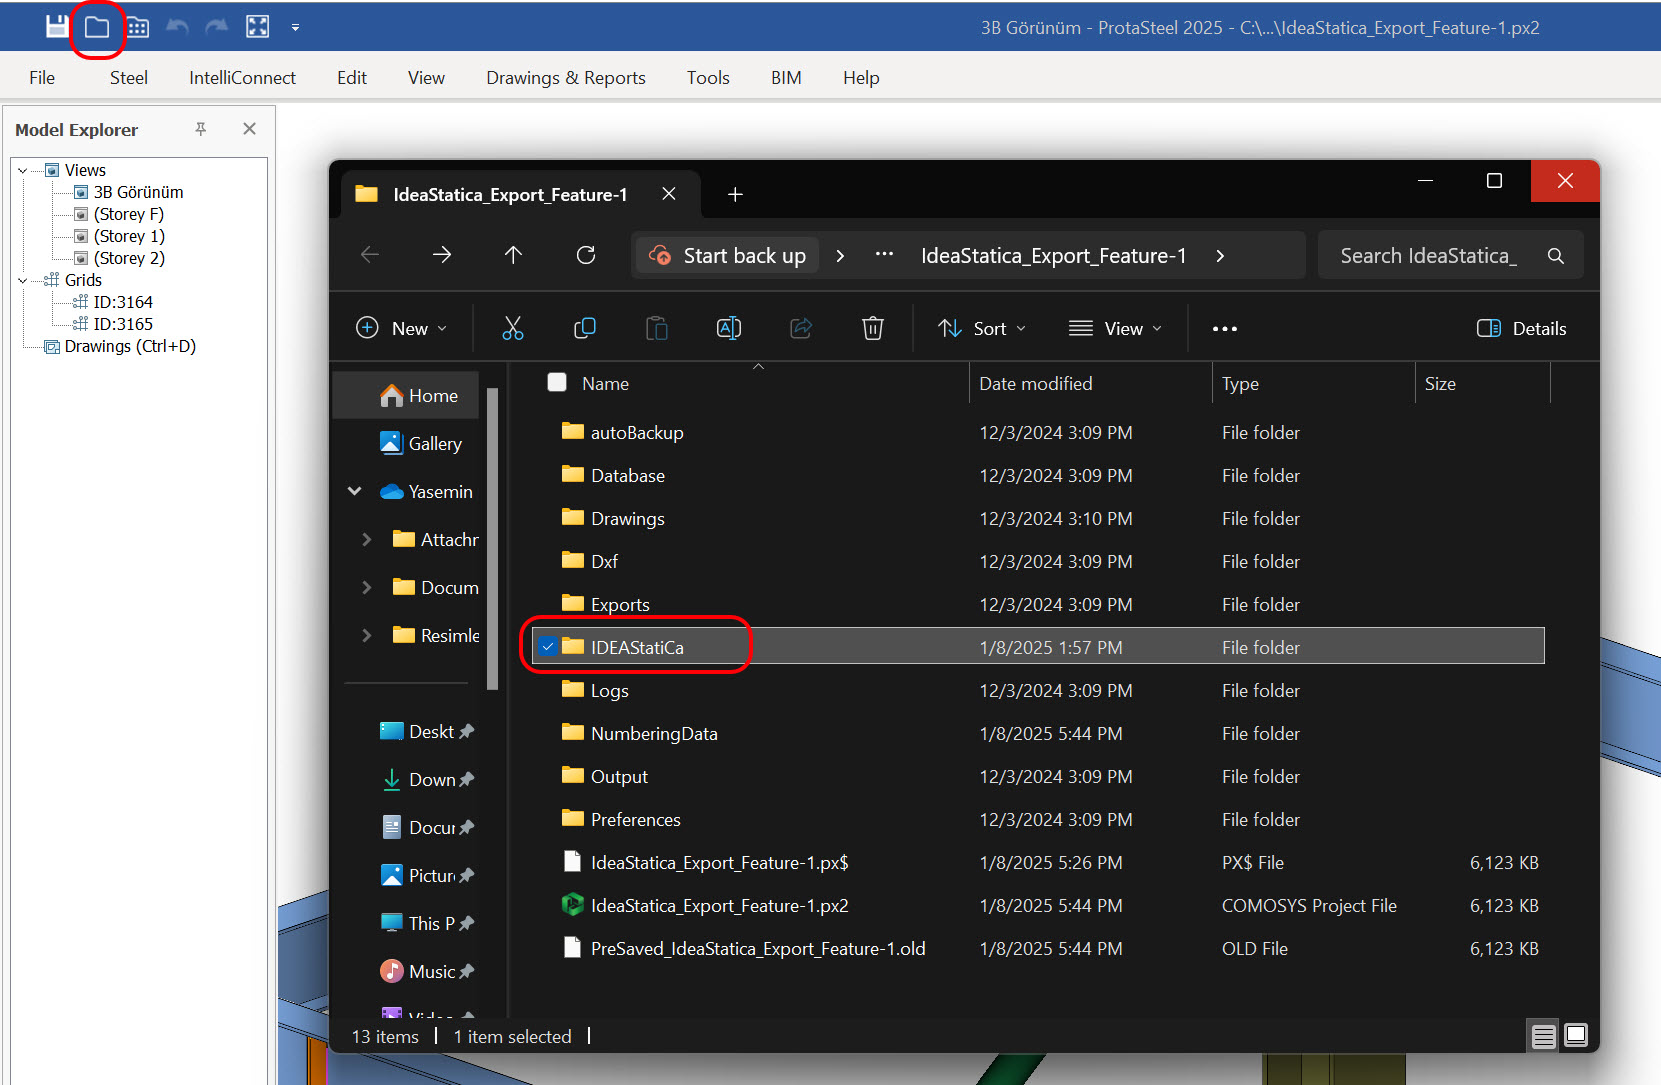
Task: Toggle the select-all checkbox beside Name
Action: (x=557, y=383)
